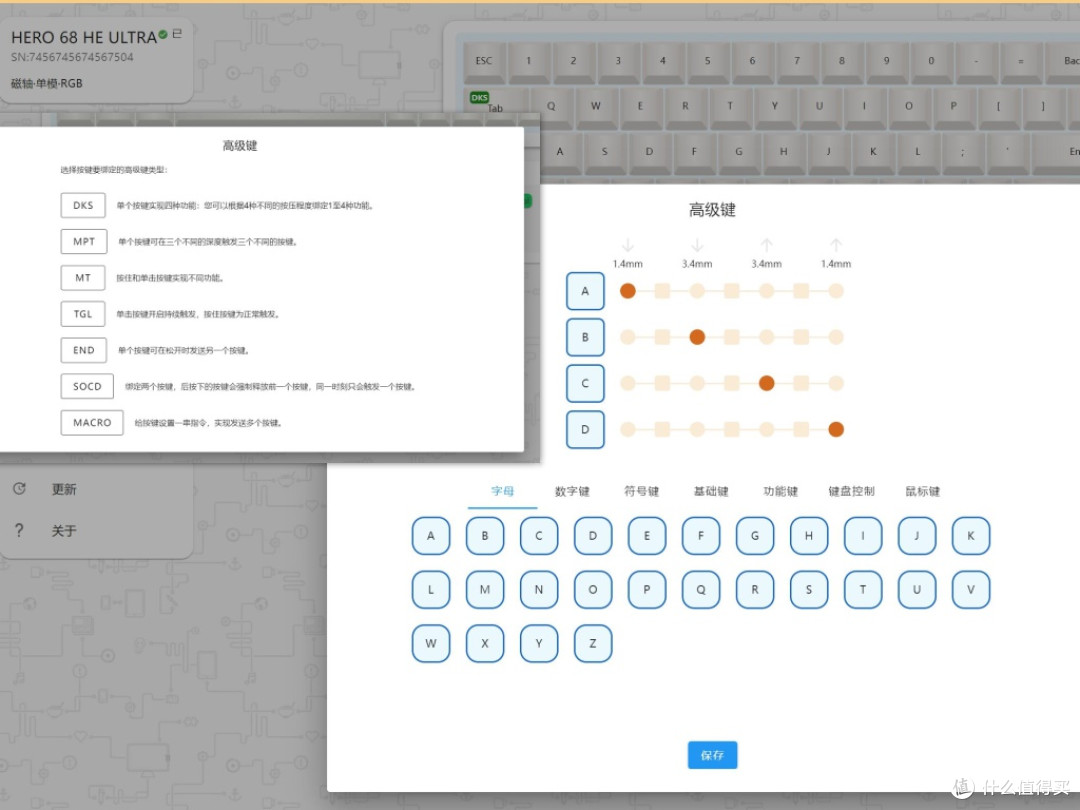Click the P key on keyboard preview
This screenshot has height=810, width=1080.
click(x=953, y=107)
